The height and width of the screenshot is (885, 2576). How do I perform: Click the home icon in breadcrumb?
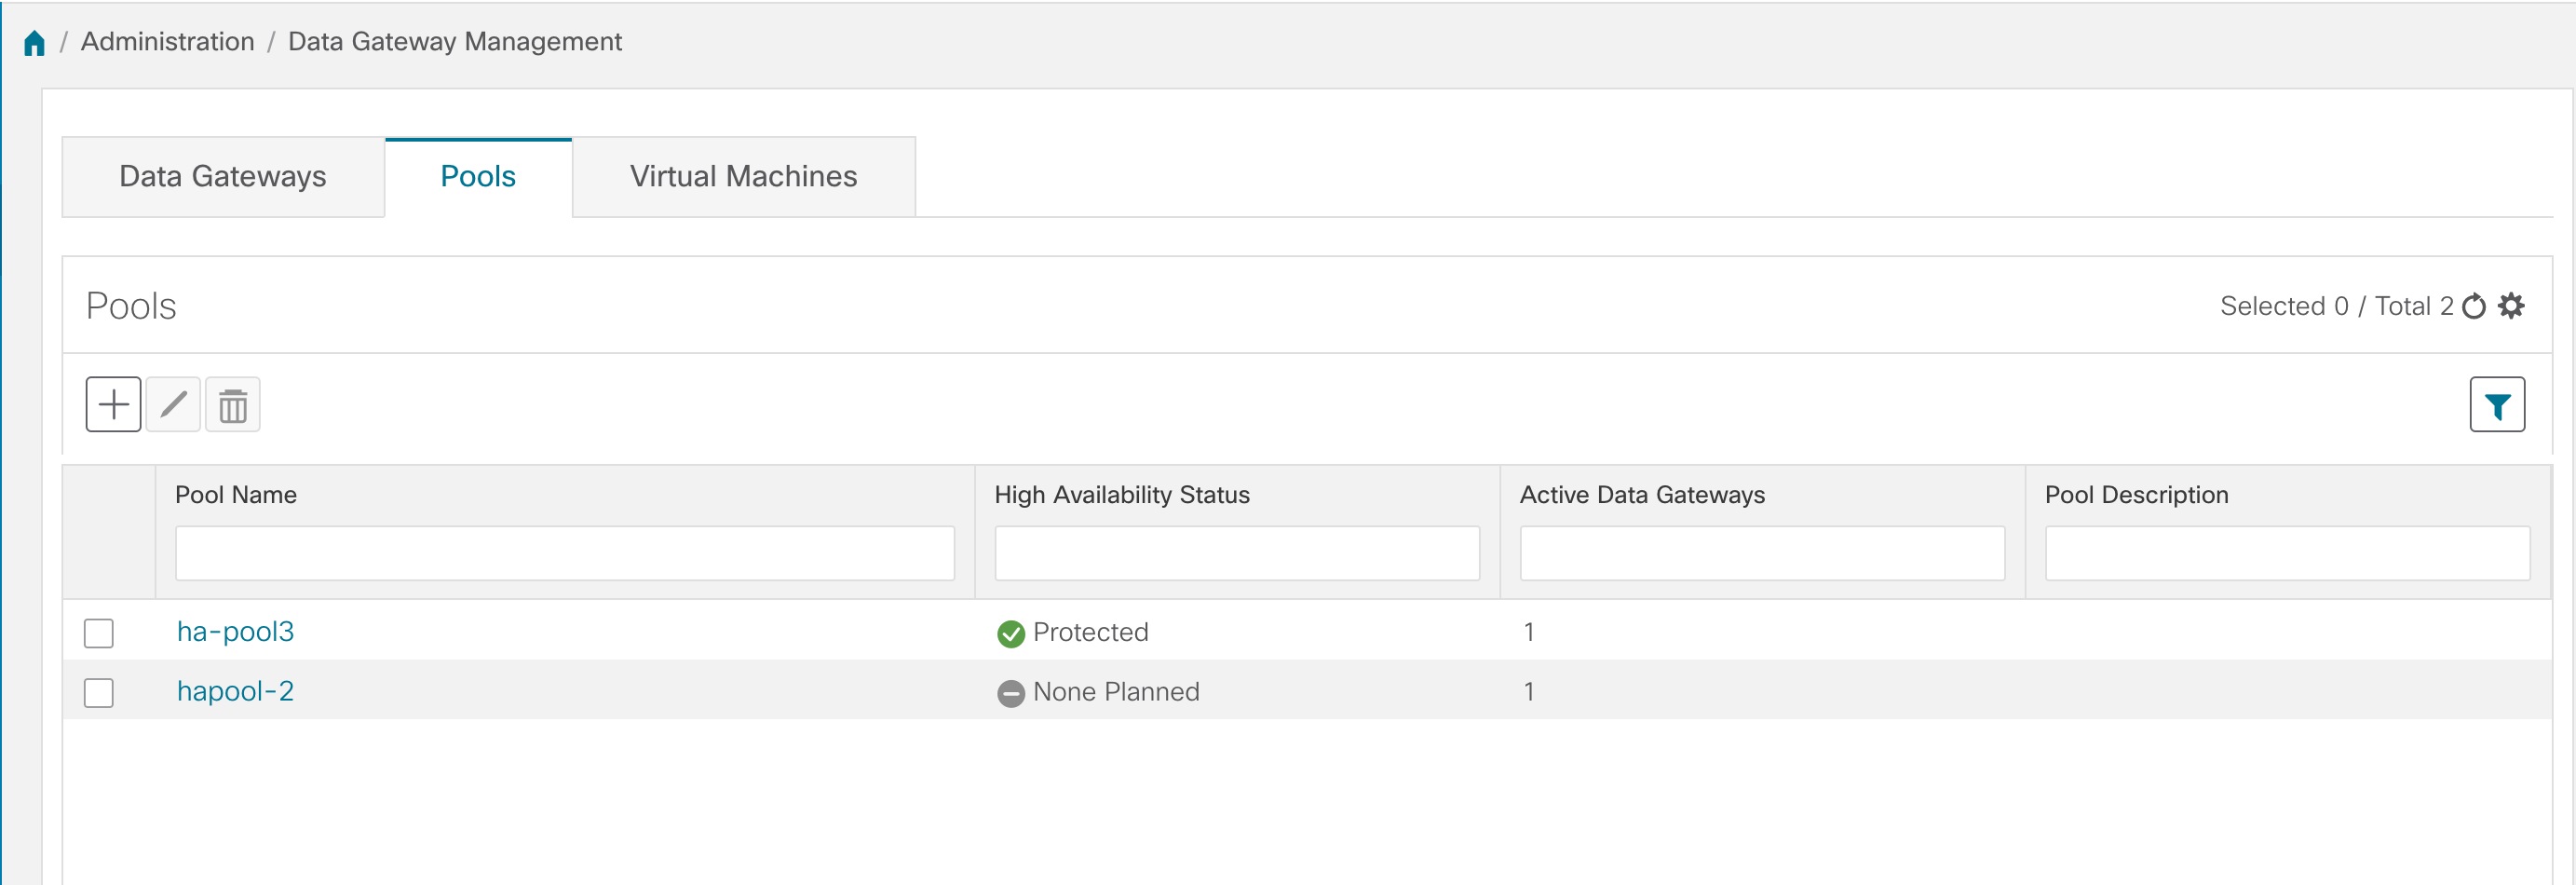coord(34,43)
